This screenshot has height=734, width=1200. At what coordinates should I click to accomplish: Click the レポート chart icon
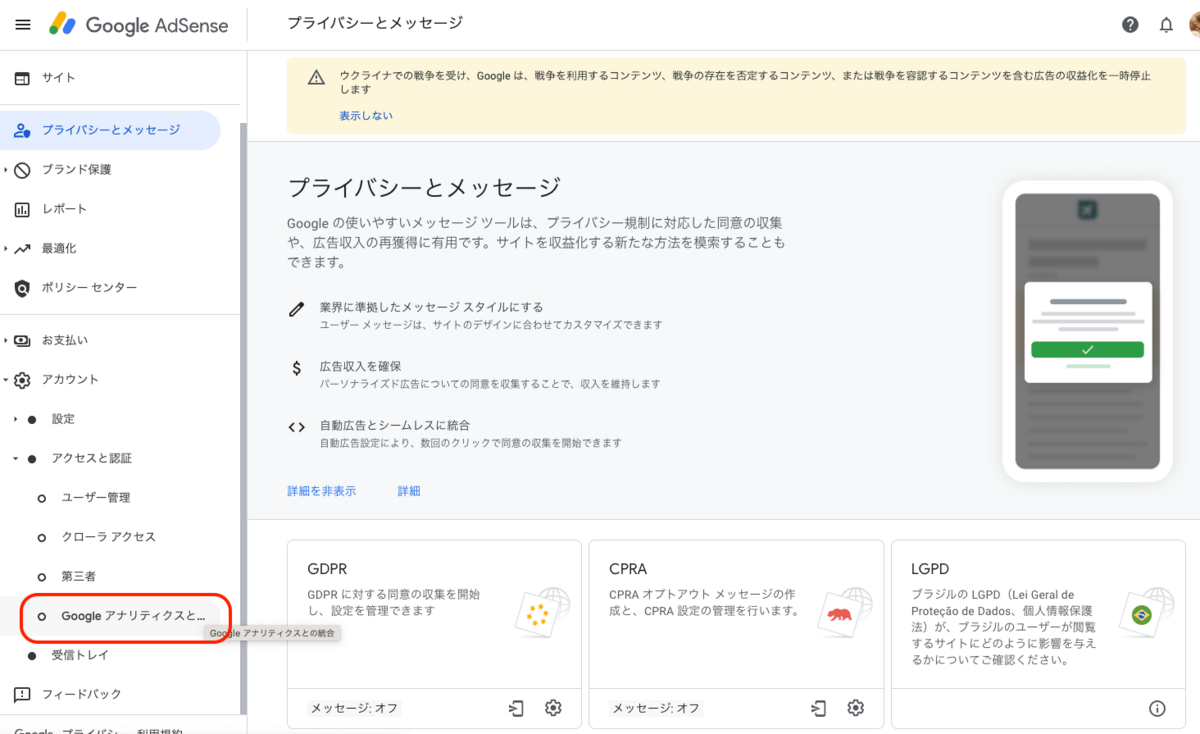[22, 209]
